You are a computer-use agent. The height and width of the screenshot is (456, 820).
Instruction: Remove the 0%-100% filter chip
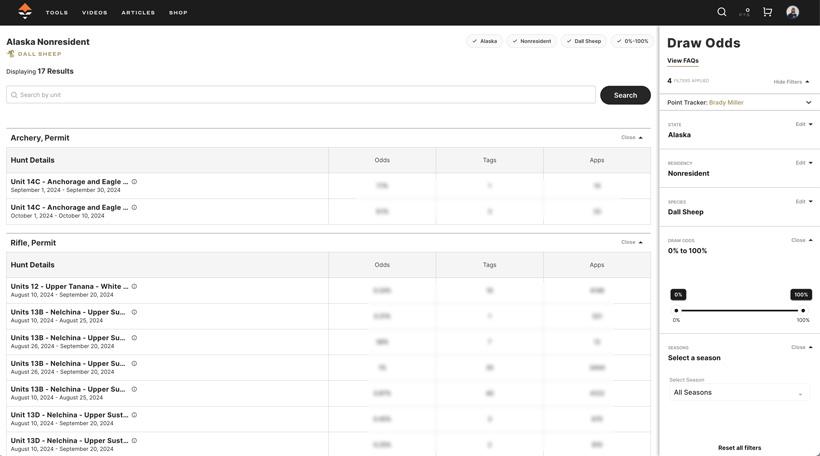coord(632,41)
